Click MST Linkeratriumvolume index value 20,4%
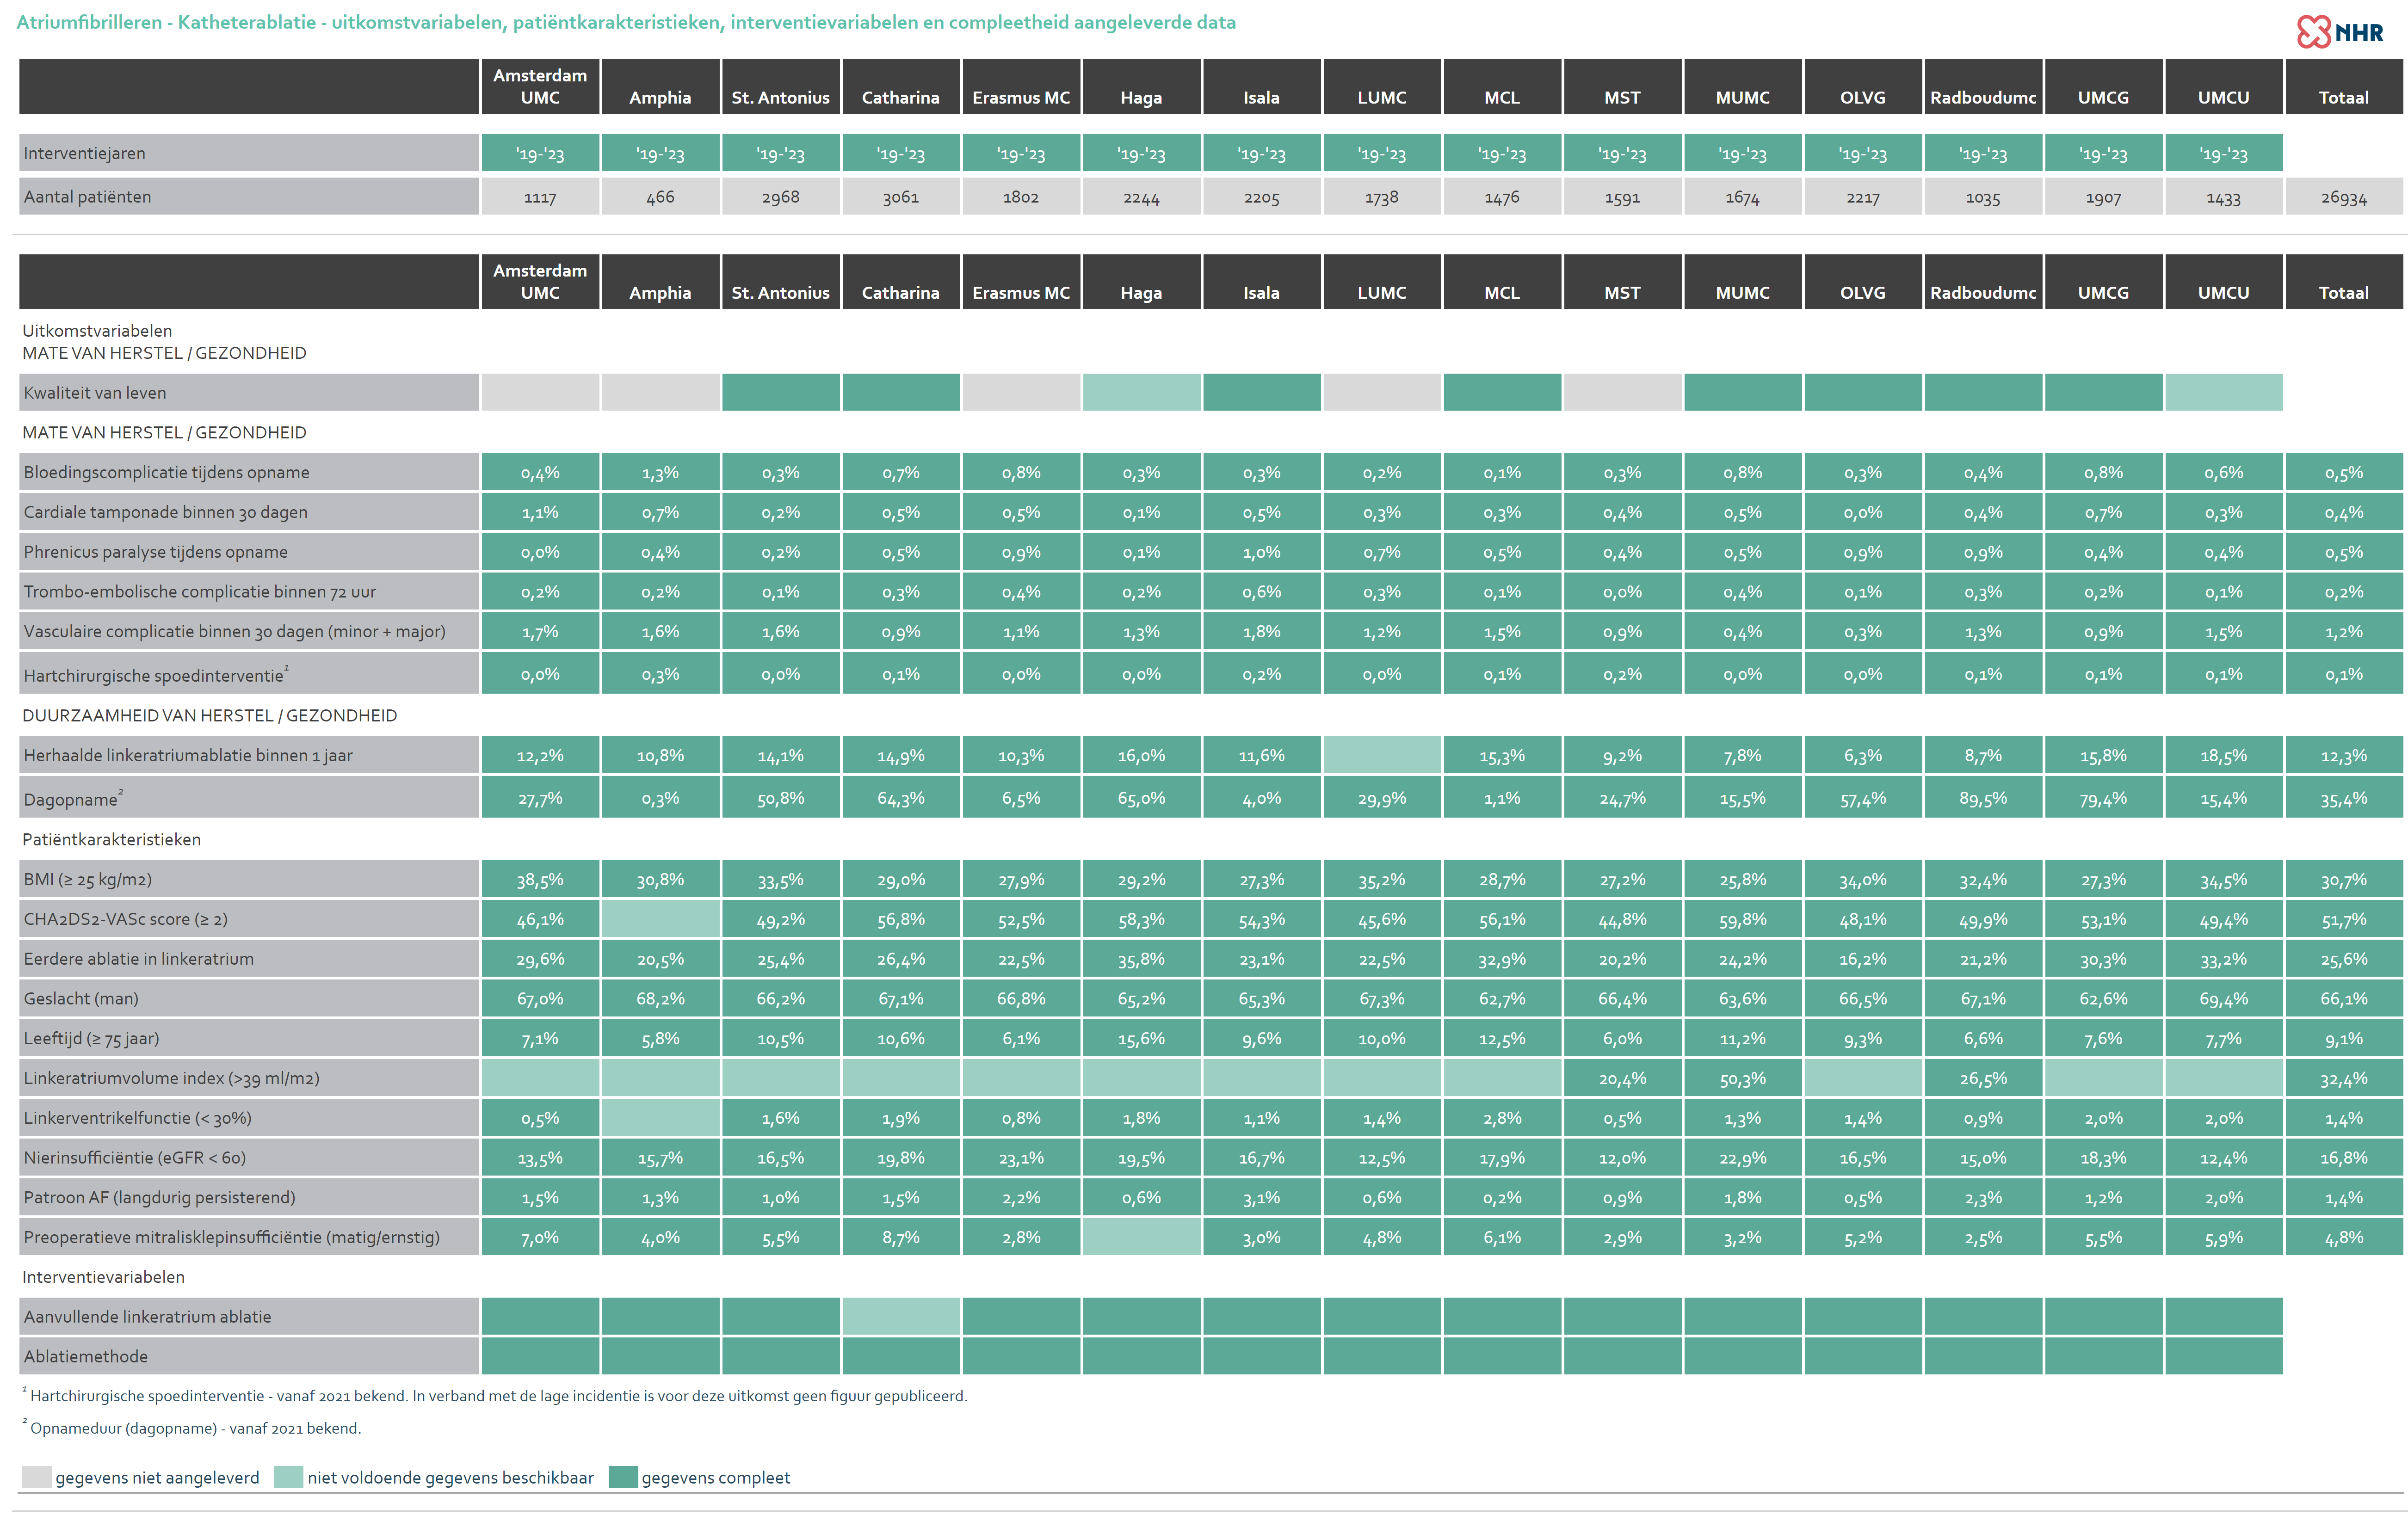The image size is (2408, 1515). click(x=1622, y=1078)
